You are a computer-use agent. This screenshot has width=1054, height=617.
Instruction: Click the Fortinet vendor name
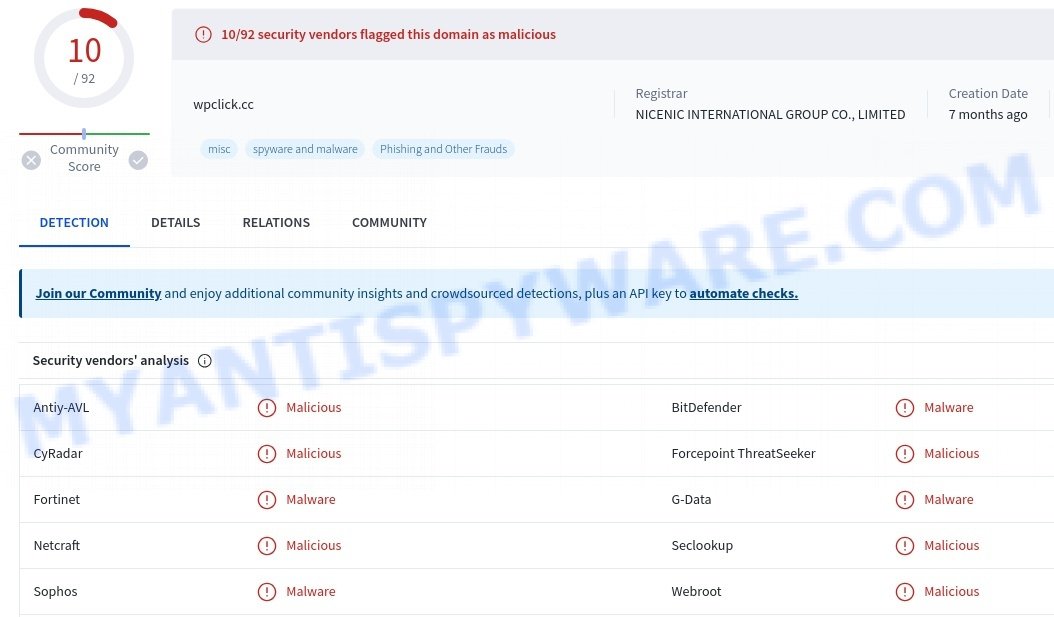56,499
